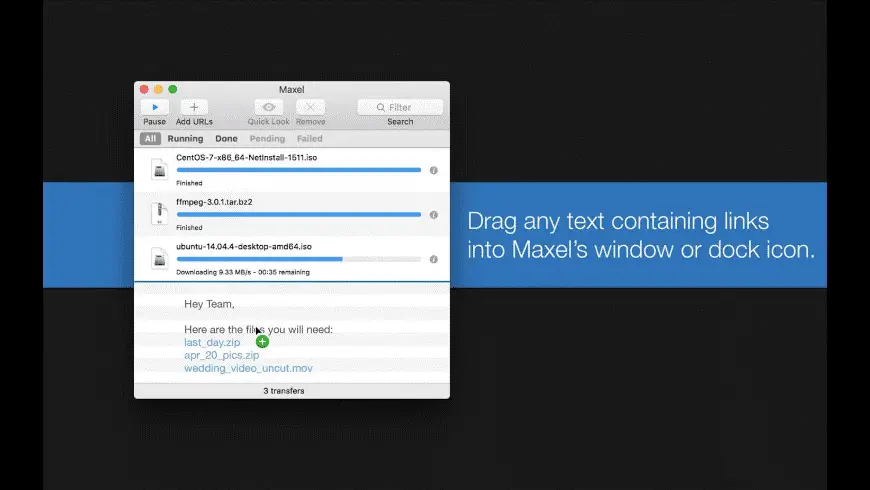
Task: Click the green plus drag badge
Action: 262,342
